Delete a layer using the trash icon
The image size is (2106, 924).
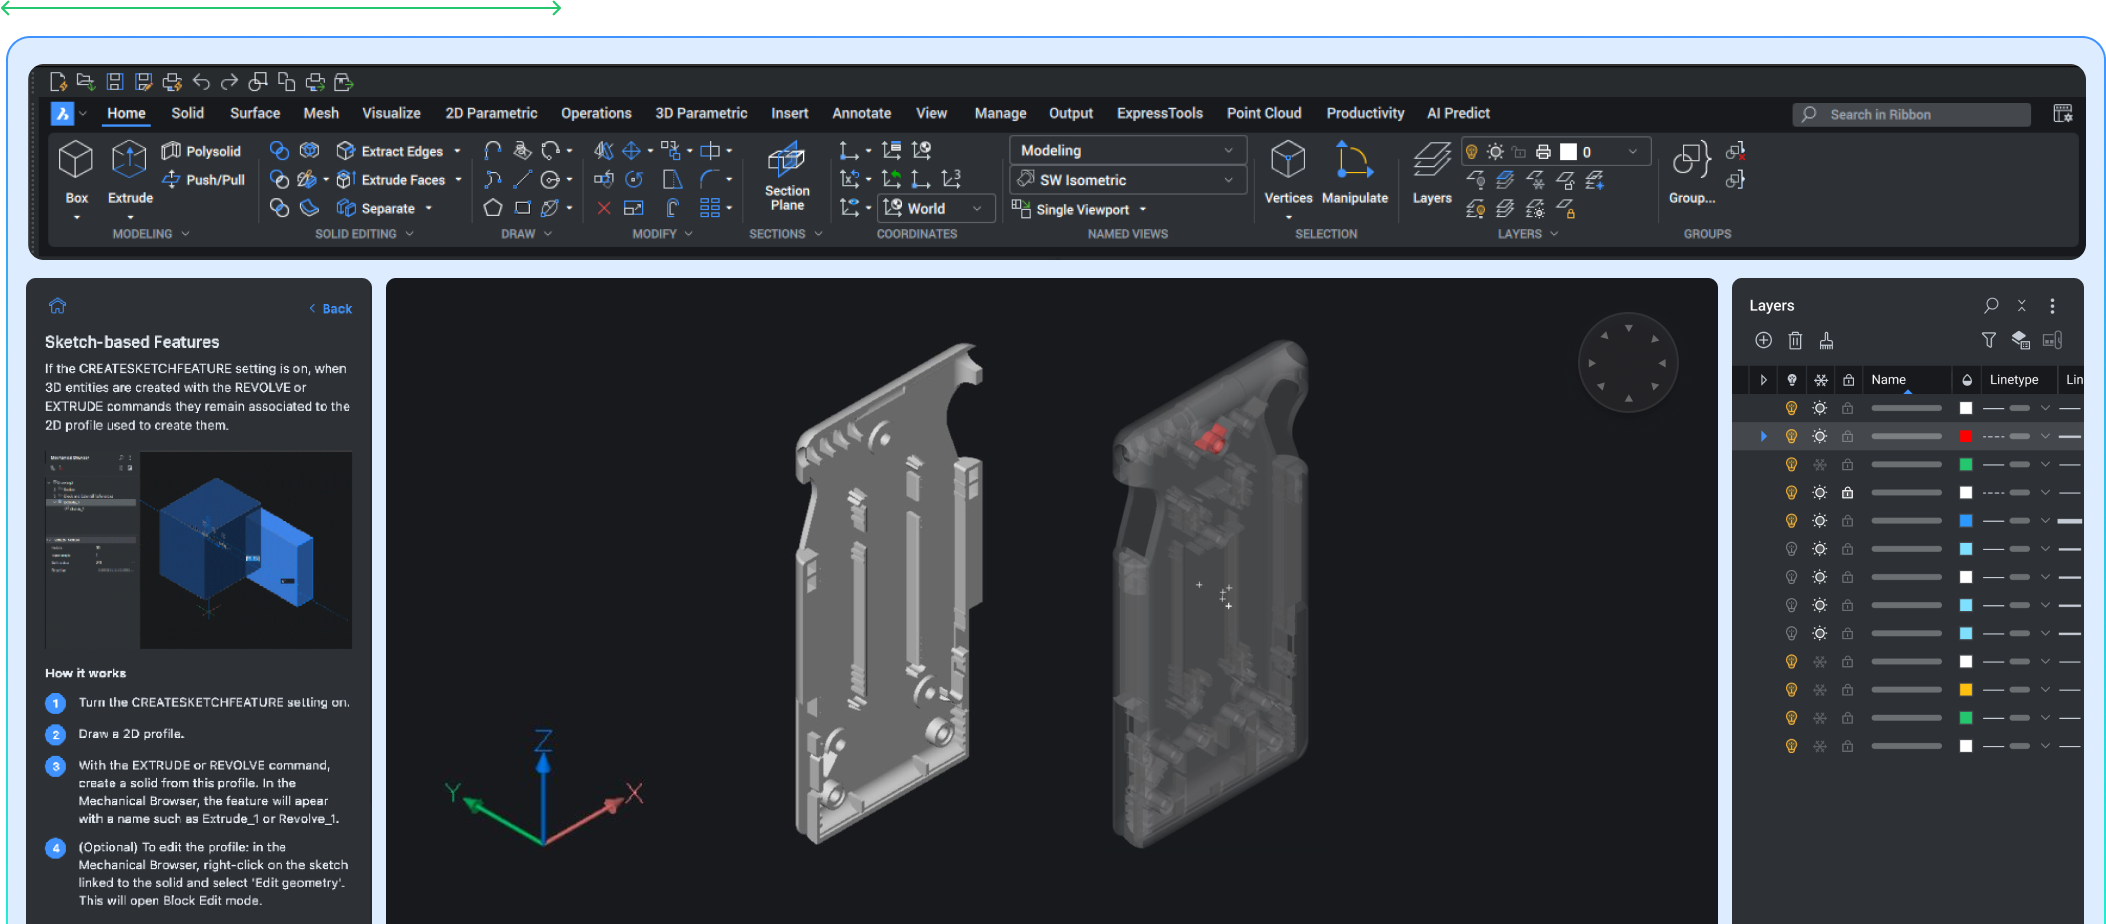pos(1795,340)
